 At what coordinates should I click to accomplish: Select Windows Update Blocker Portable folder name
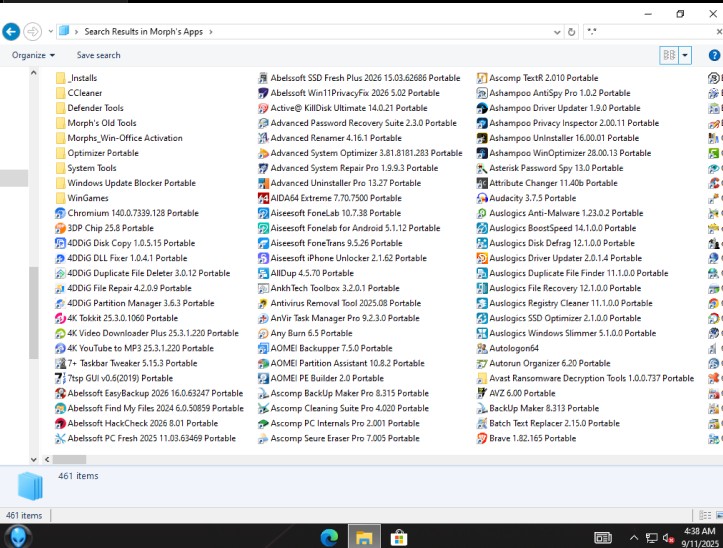(131, 183)
